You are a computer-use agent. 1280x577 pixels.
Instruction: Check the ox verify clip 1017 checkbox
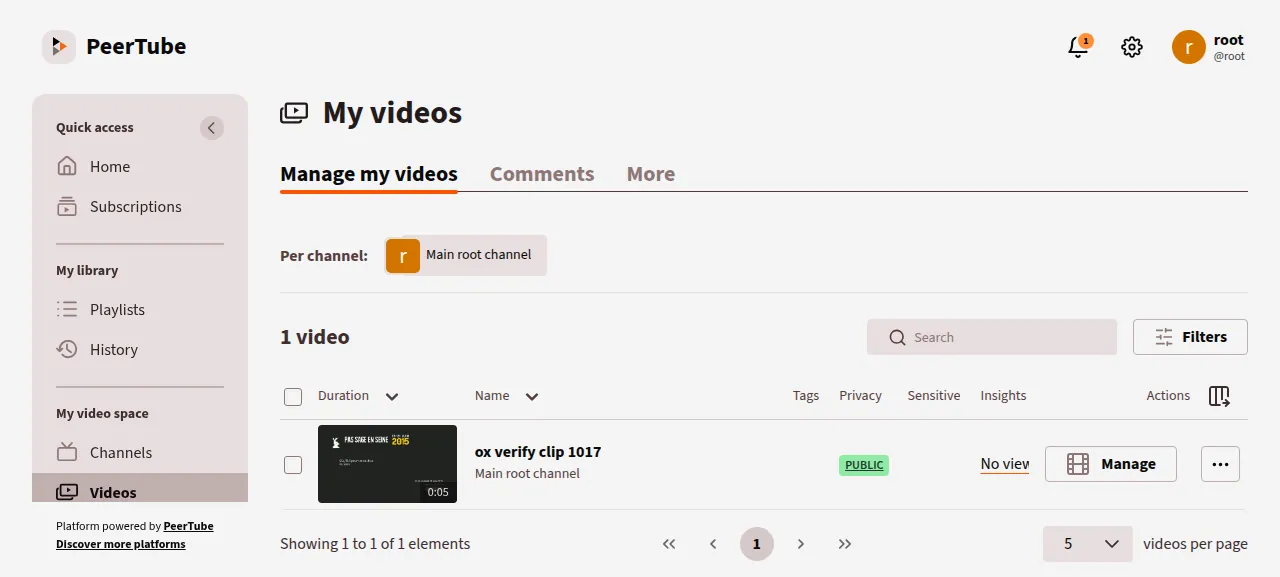tap(293, 465)
